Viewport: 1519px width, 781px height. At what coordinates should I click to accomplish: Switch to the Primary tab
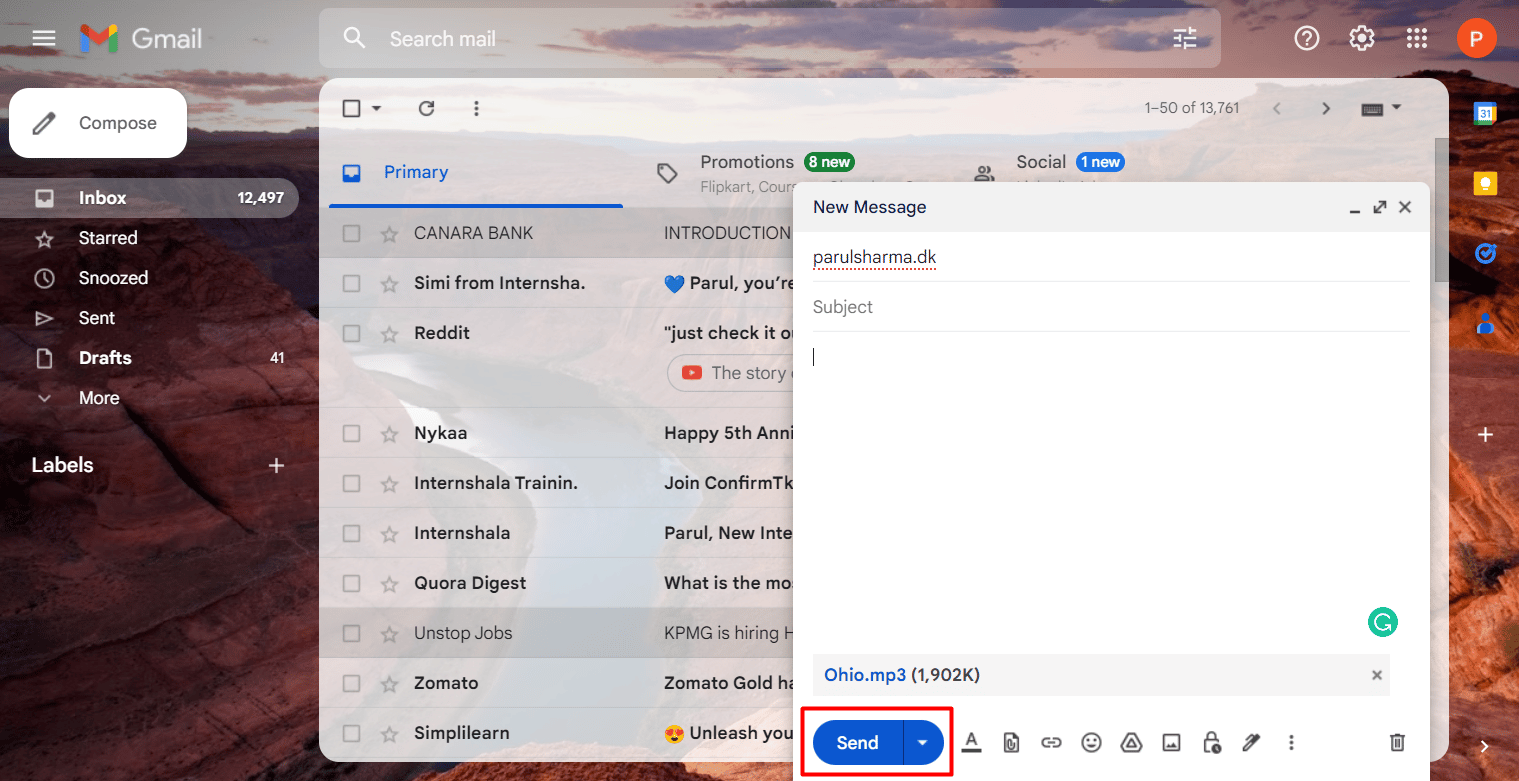pos(476,172)
